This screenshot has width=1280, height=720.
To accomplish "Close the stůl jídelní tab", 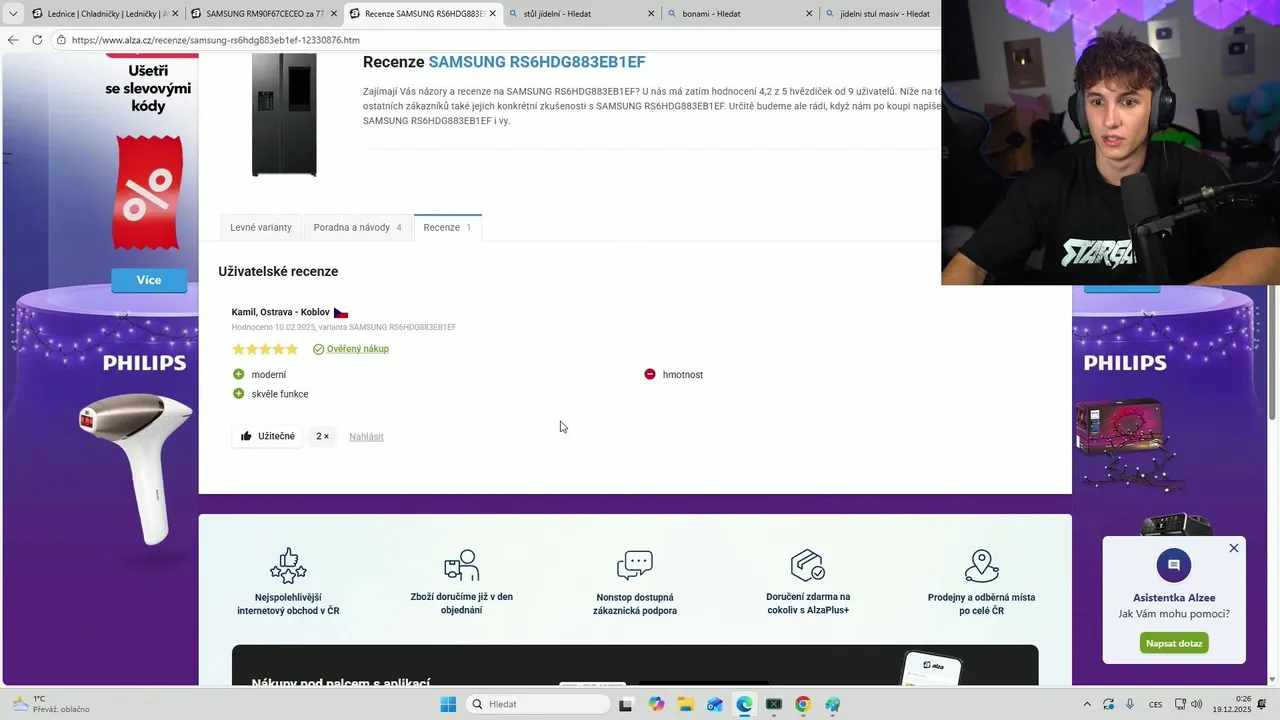I will (651, 14).
